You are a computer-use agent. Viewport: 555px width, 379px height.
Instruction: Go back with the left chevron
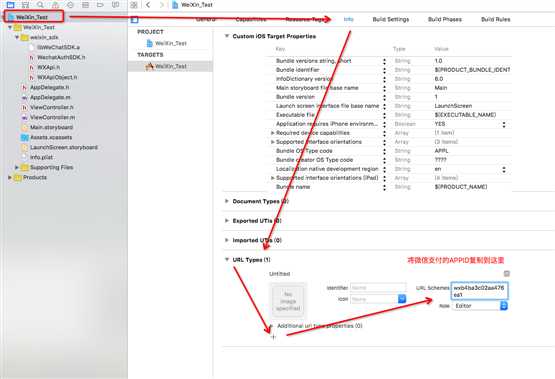[148, 5]
